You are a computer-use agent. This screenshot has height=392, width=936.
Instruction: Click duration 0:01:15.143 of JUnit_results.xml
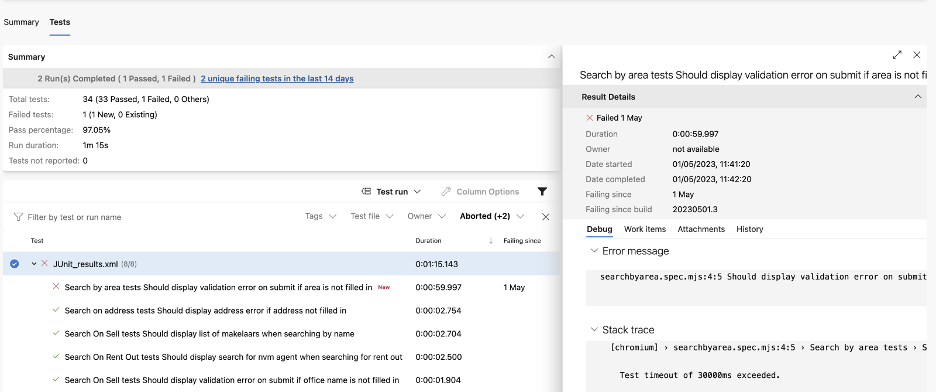[437, 264]
